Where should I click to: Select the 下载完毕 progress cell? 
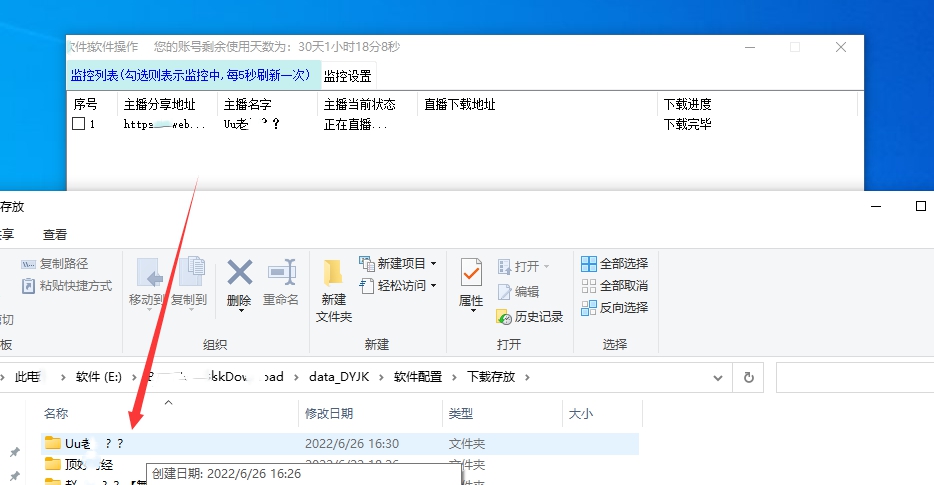688,124
